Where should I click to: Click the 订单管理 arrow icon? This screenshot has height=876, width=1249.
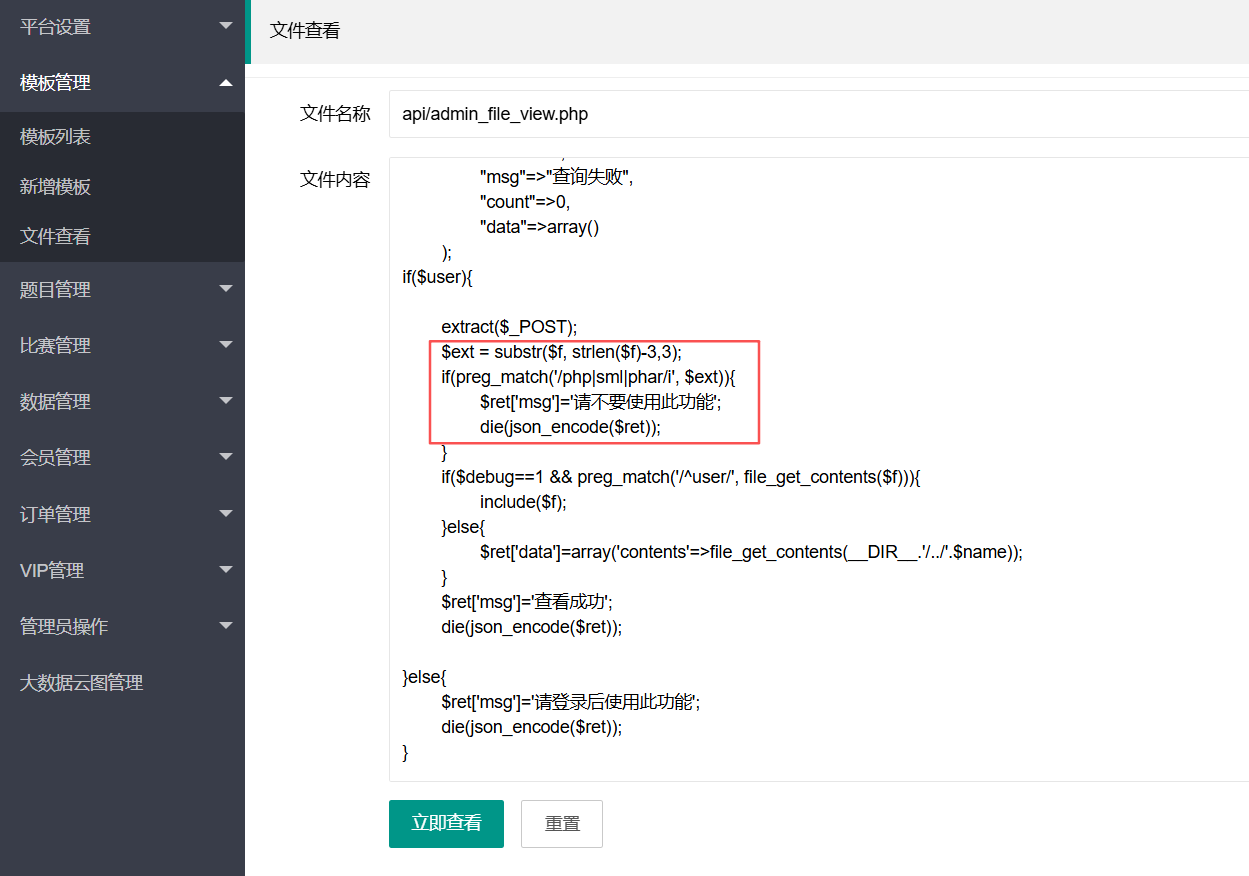click(225, 514)
